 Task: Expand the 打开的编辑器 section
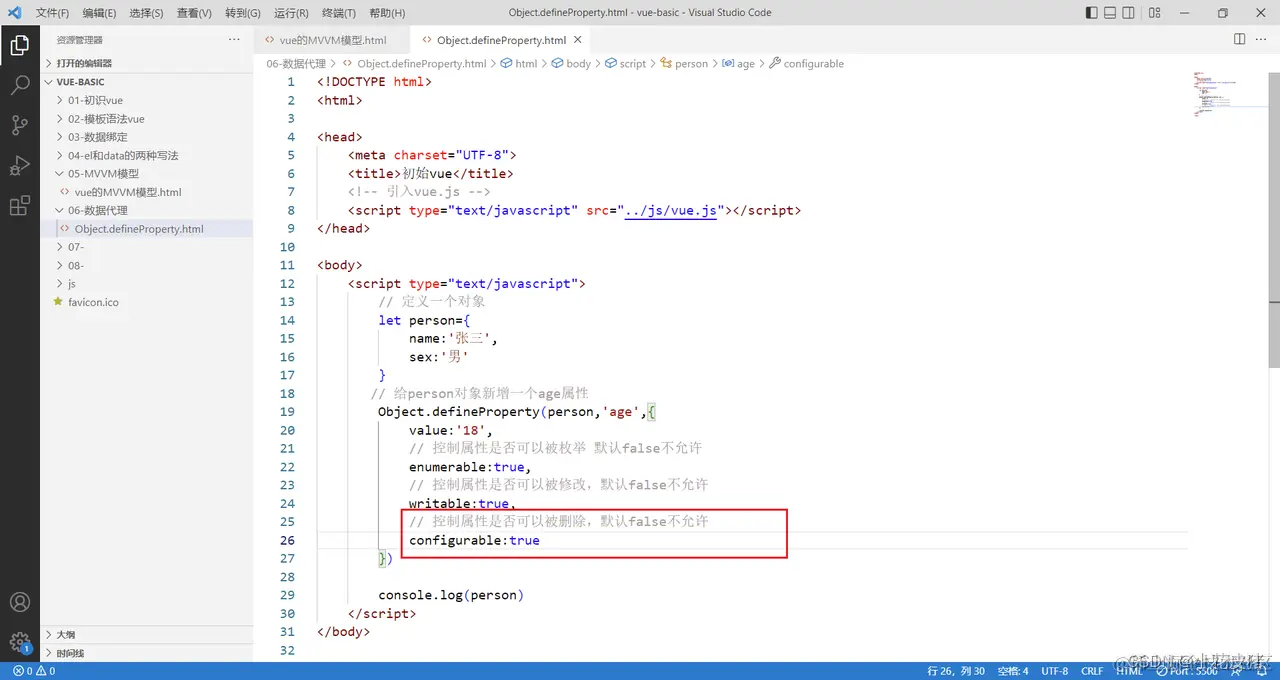pyautogui.click(x=146, y=63)
